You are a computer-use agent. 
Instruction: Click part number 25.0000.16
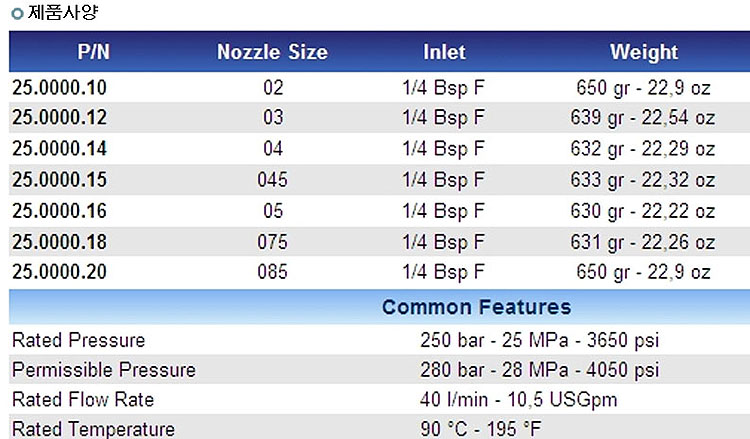59,211
